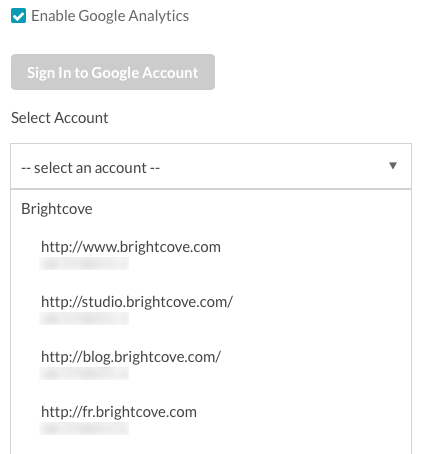The width and height of the screenshot is (445, 454).
Task: Click the Enable Google Analytics label text
Action: pos(110,16)
